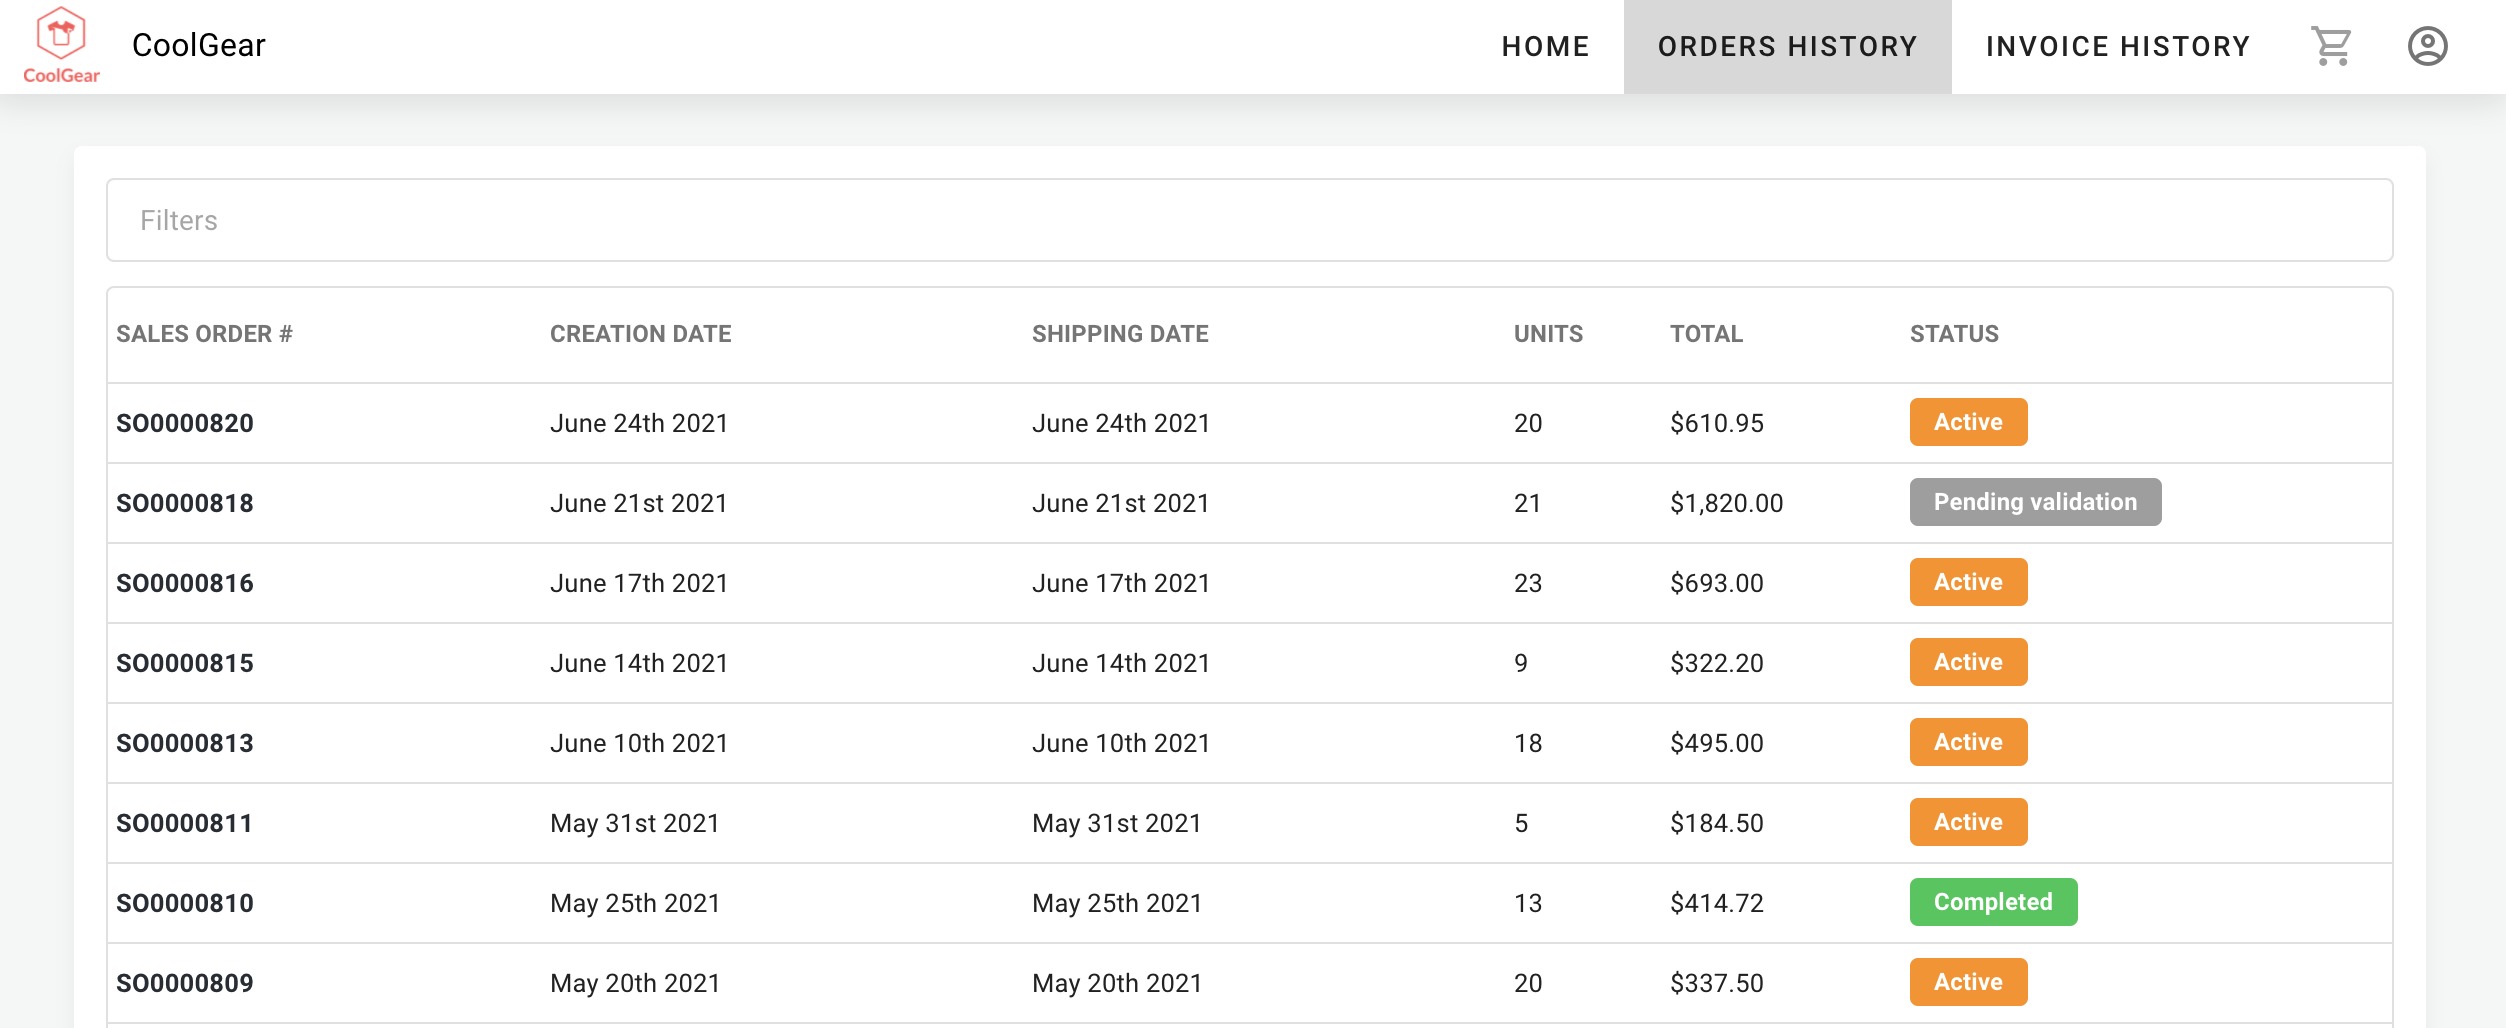
Task: Click the Pending validation status badge
Action: [2035, 502]
